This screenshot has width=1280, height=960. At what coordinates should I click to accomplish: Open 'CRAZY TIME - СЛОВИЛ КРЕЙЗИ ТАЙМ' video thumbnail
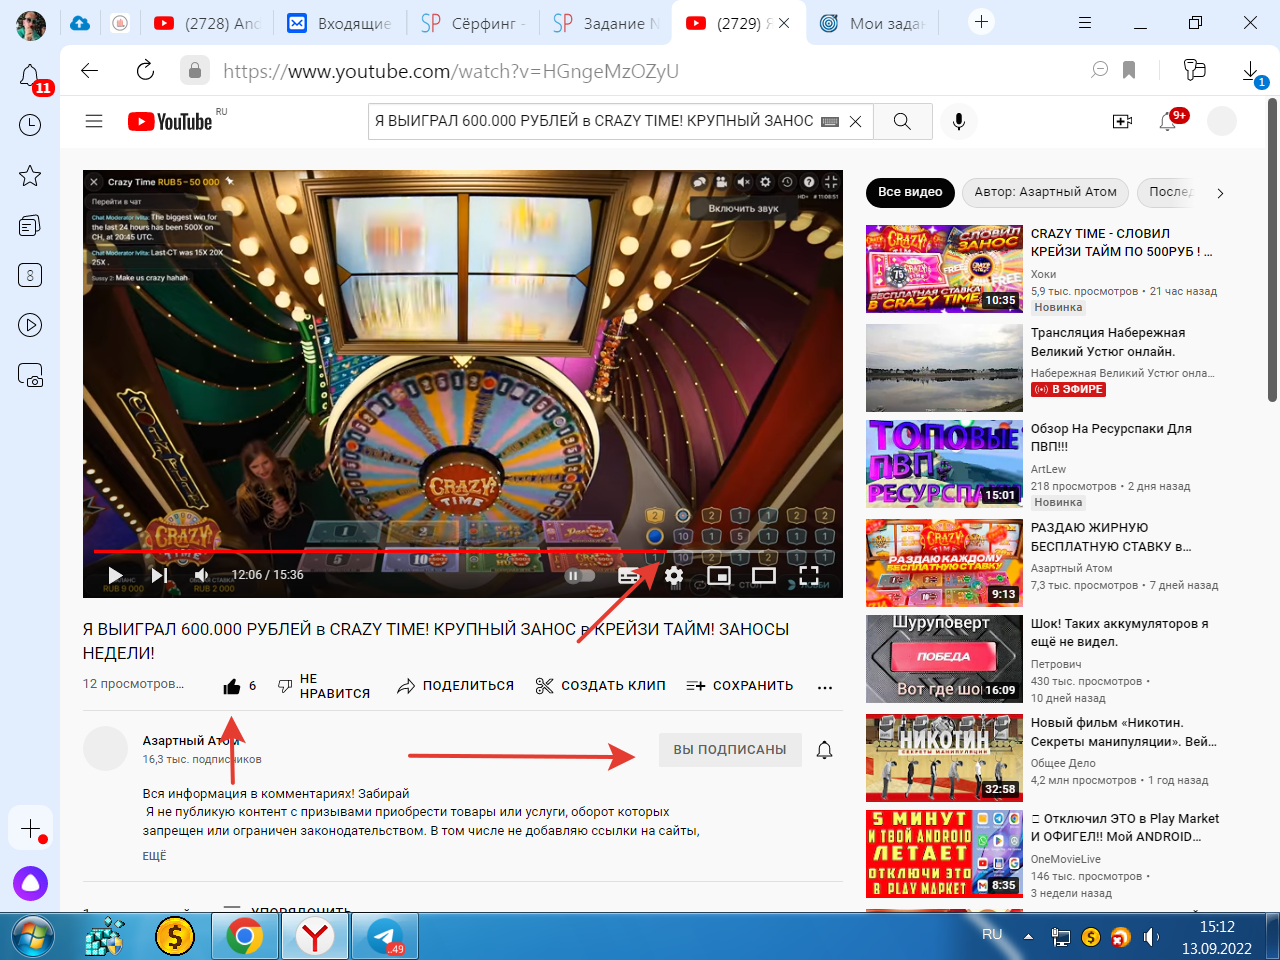coord(944,269)
